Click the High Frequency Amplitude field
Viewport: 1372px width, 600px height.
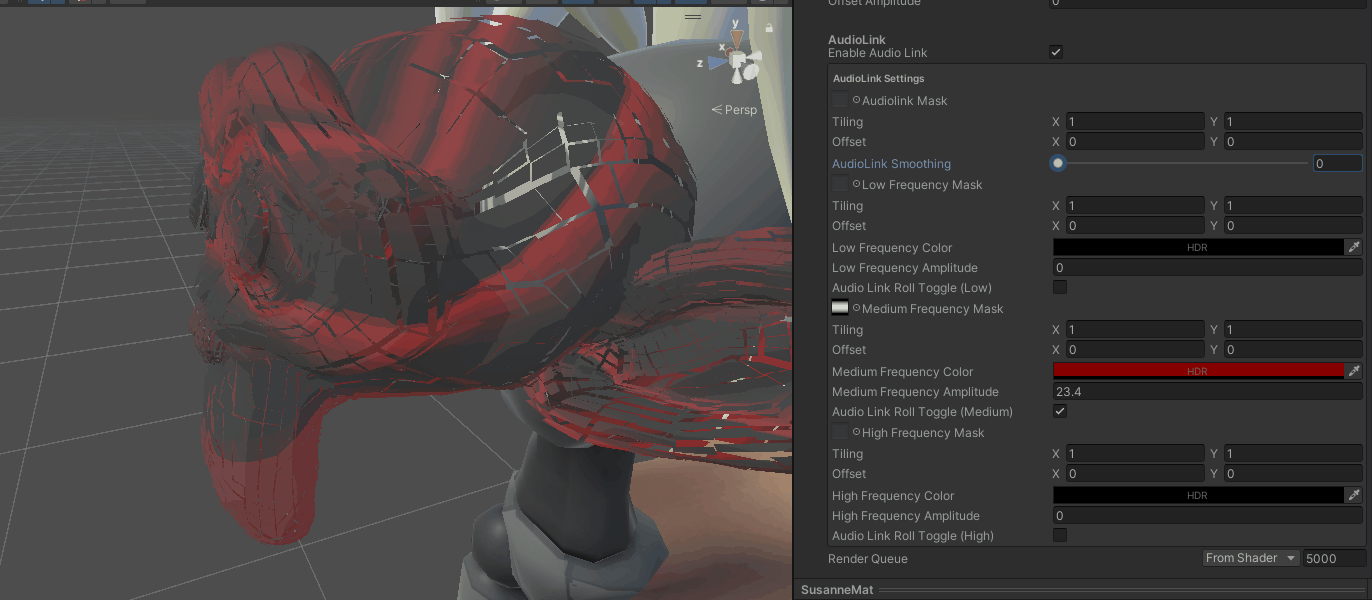click(x=1208, y=515)
